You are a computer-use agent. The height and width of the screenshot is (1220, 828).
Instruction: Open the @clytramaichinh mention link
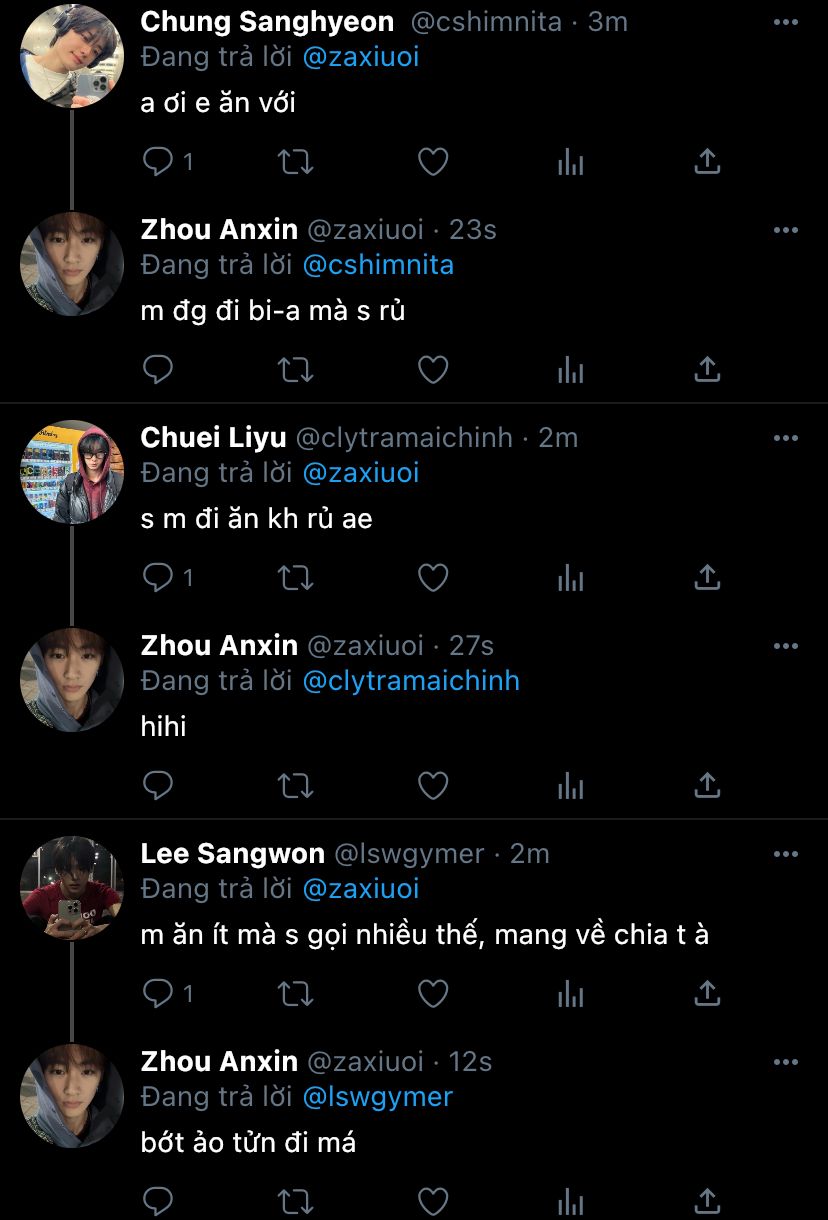click(x=411, y=681)
